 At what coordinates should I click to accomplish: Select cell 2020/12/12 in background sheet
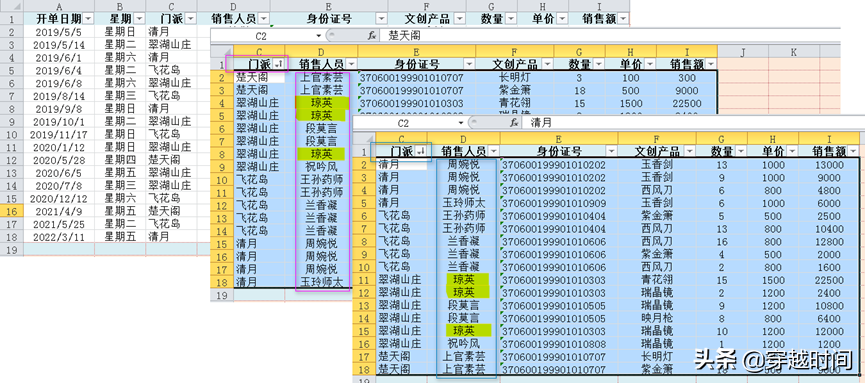tap(59, 198)
